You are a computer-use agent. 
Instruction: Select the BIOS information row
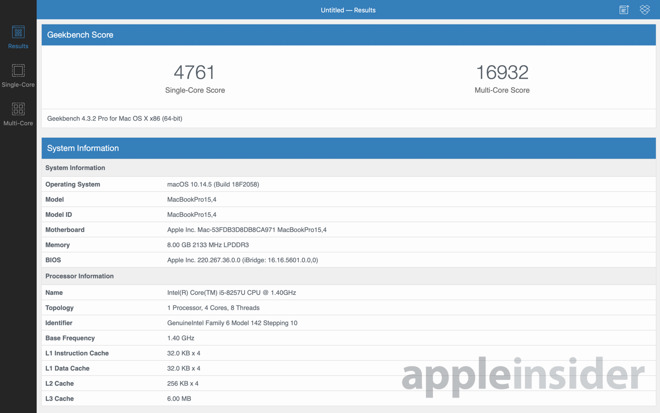(348, 260)
